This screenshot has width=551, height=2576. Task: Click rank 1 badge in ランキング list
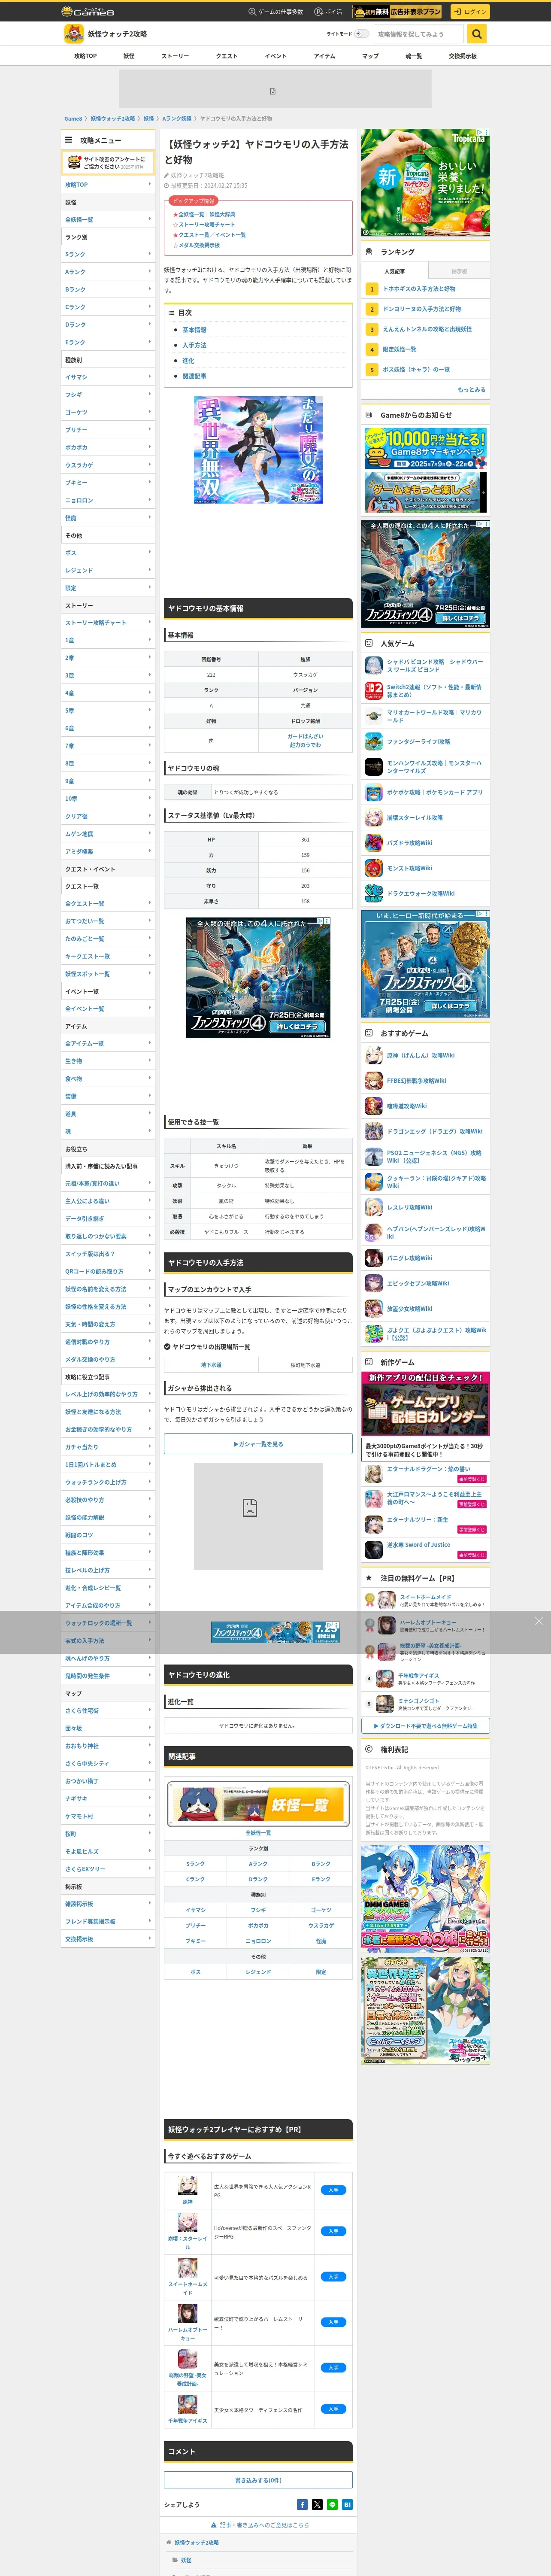pyautogui.click(x=371, y=289)
